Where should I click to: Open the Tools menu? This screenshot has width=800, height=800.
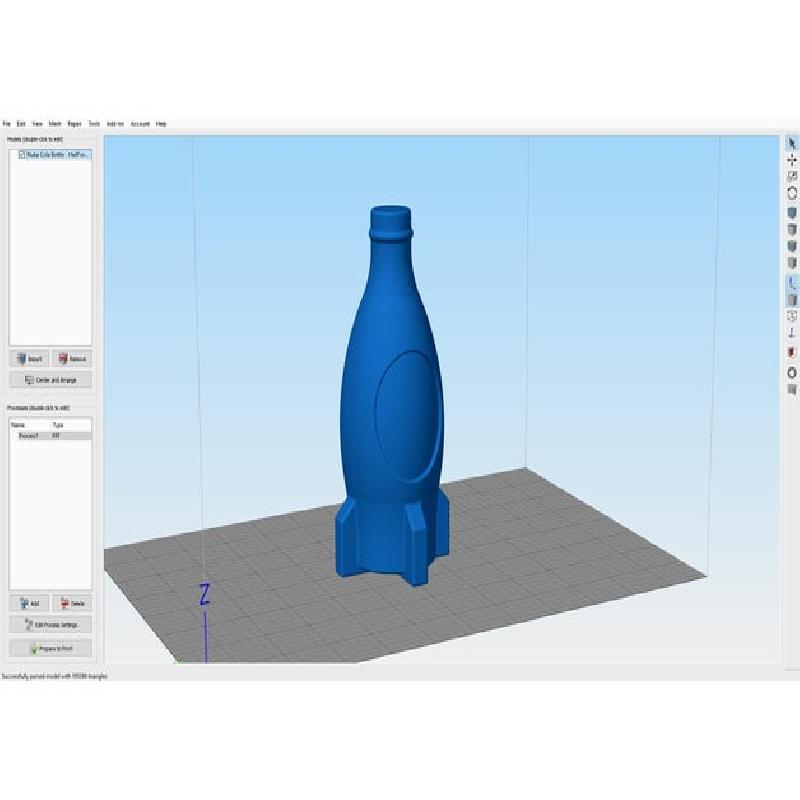[94, 124]
